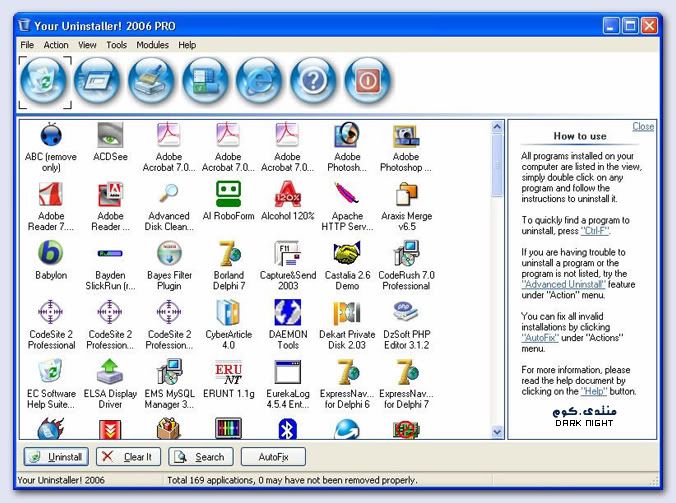Open the Help menu

[x=187, y=45]
